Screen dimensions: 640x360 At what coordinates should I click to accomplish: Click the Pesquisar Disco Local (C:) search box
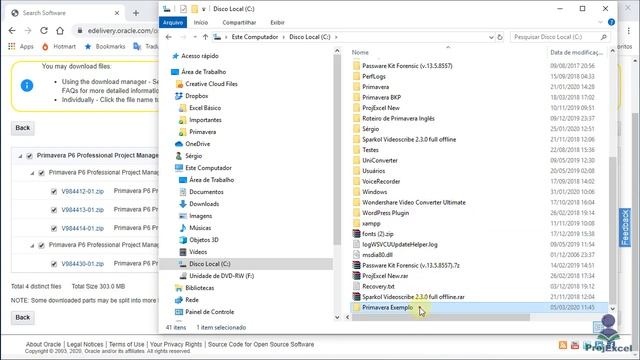point(559,37)
